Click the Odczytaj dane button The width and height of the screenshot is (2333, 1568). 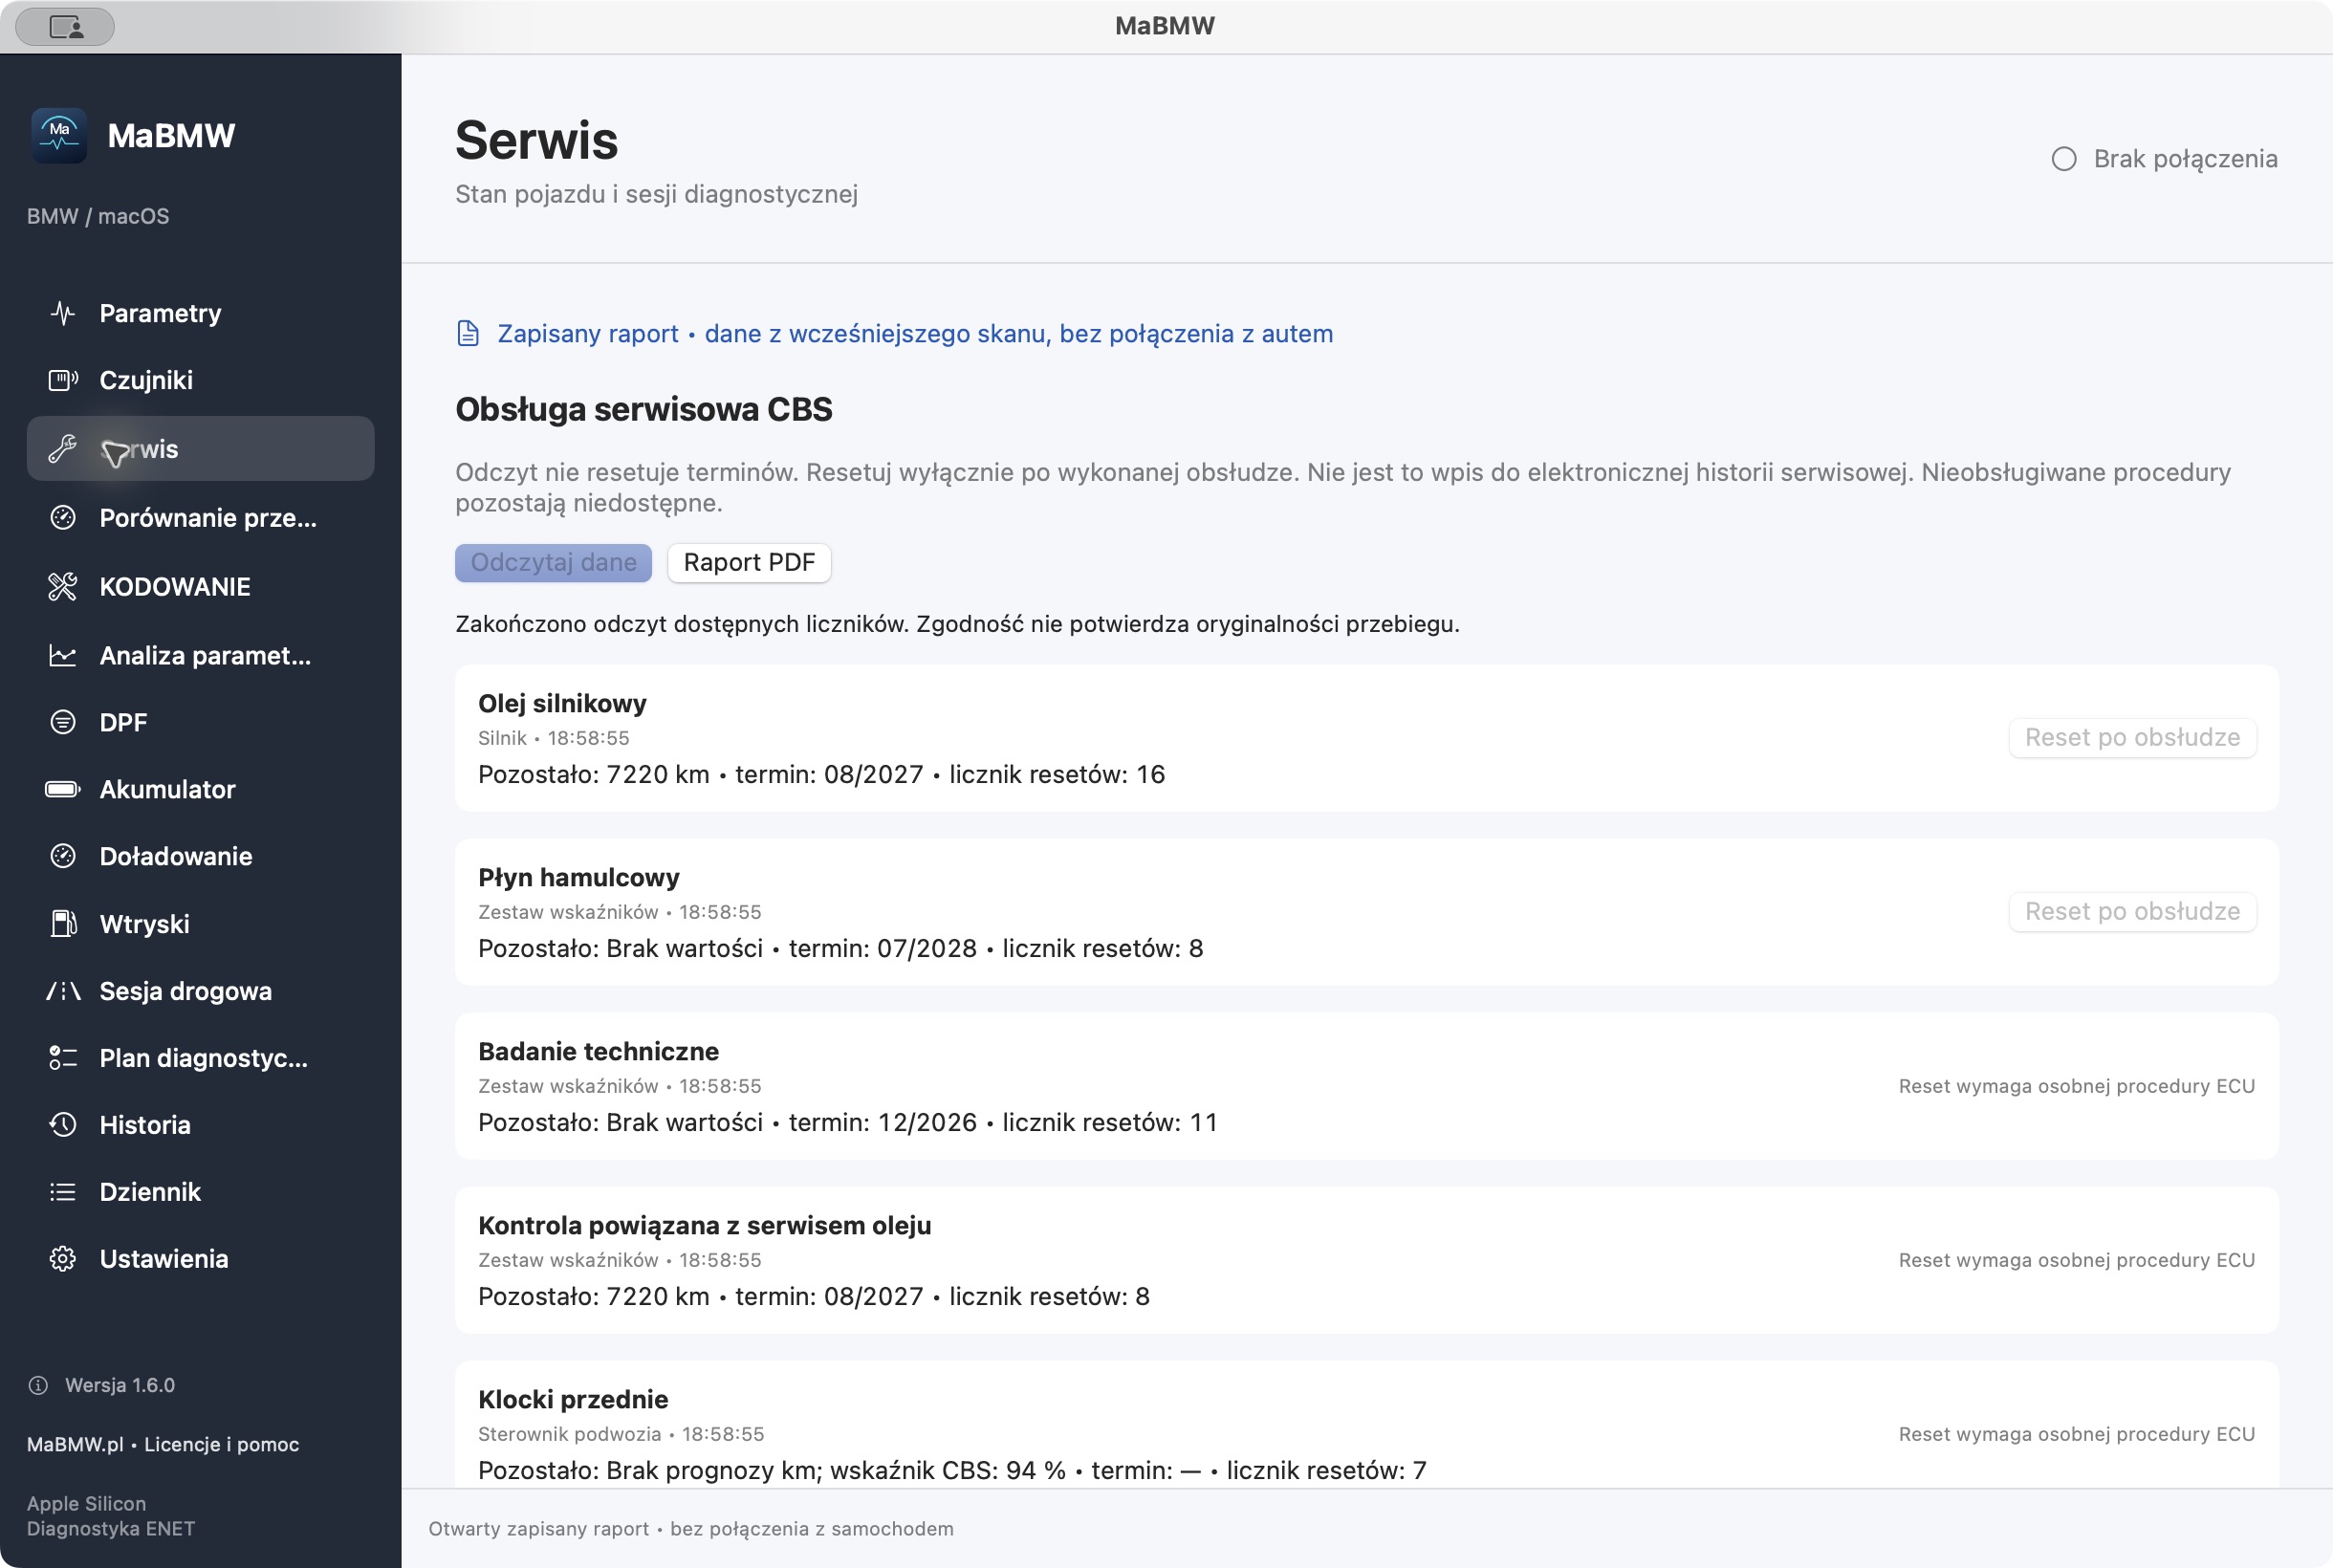(553, 562)
